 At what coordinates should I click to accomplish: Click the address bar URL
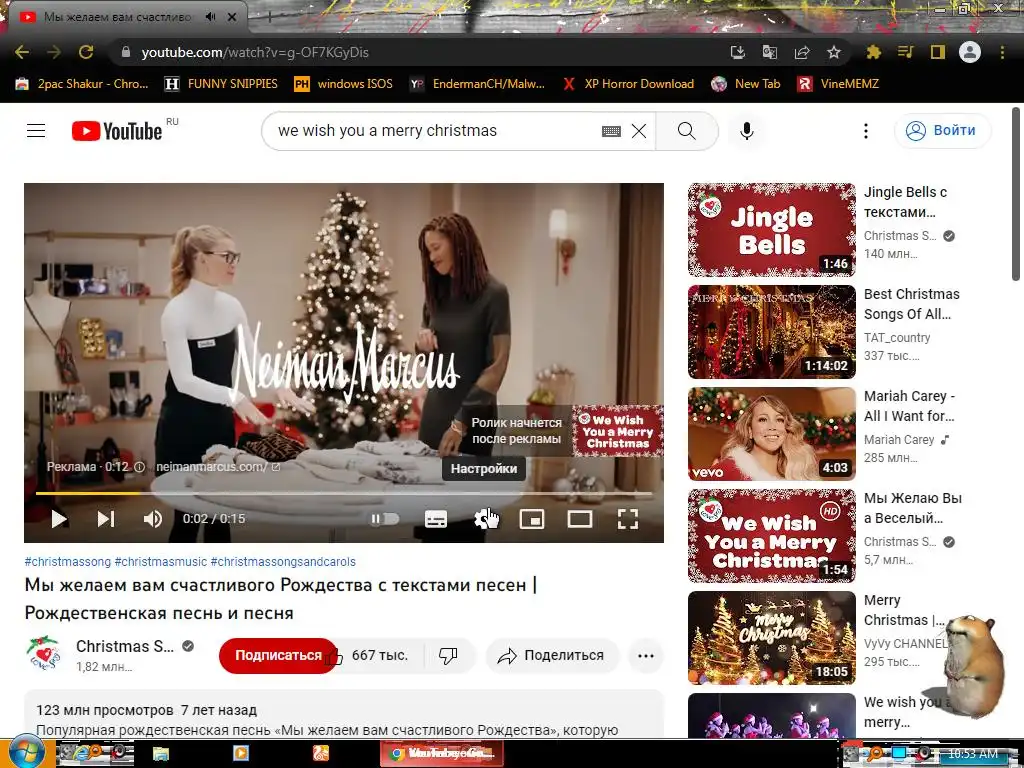[x=255, y=52]
